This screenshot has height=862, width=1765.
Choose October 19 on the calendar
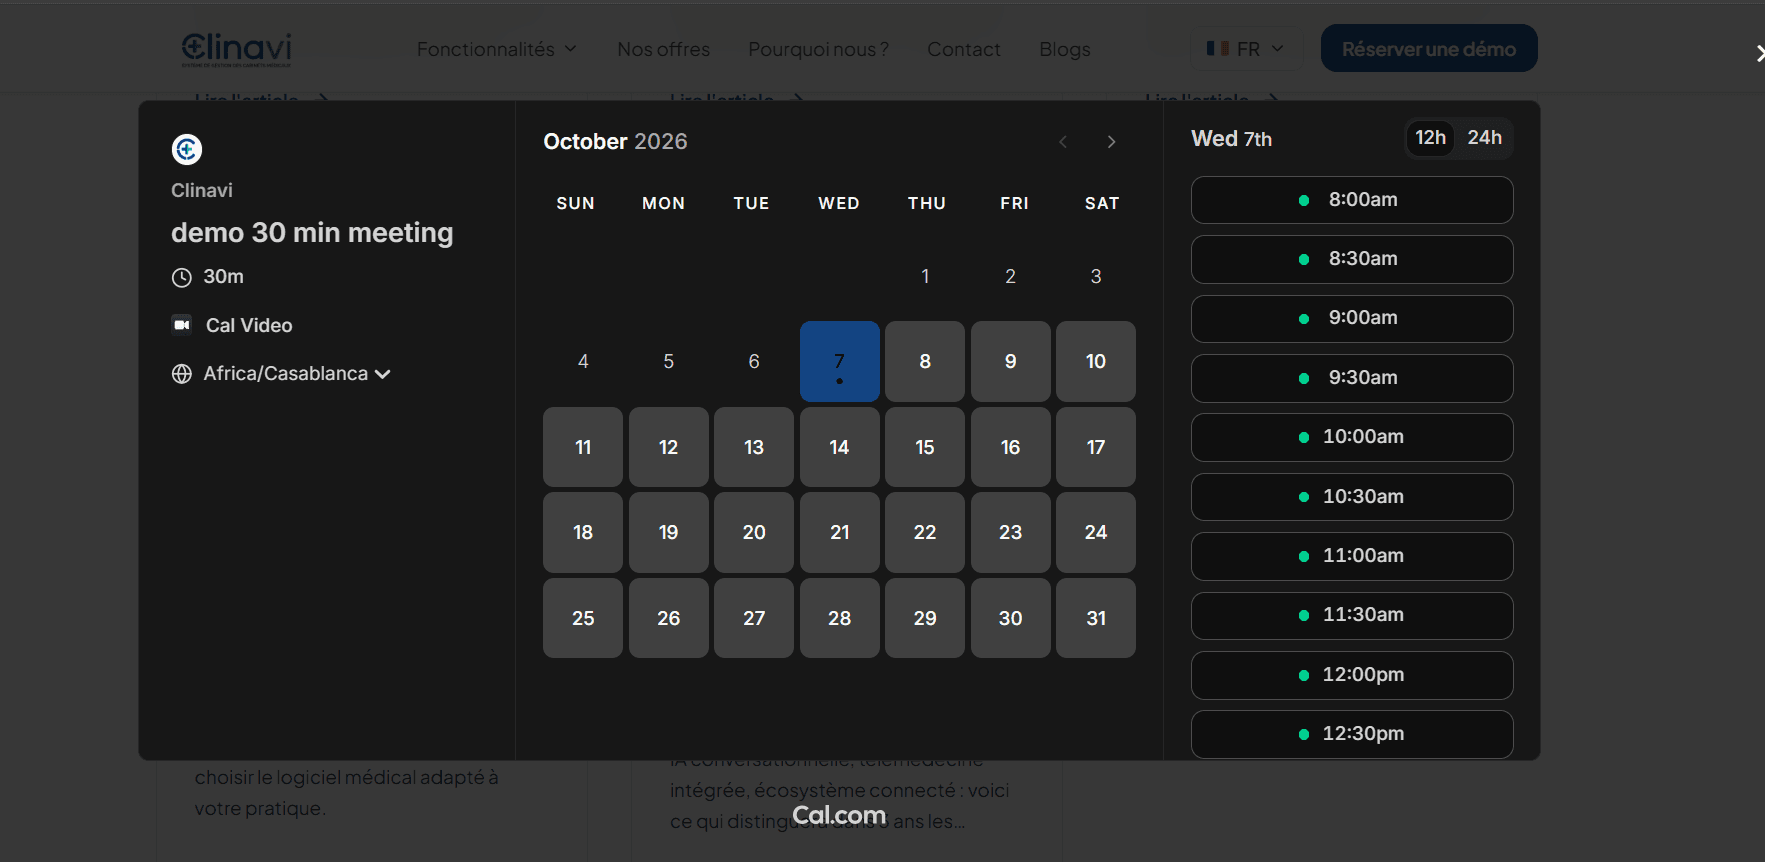(x=669, y=532)
